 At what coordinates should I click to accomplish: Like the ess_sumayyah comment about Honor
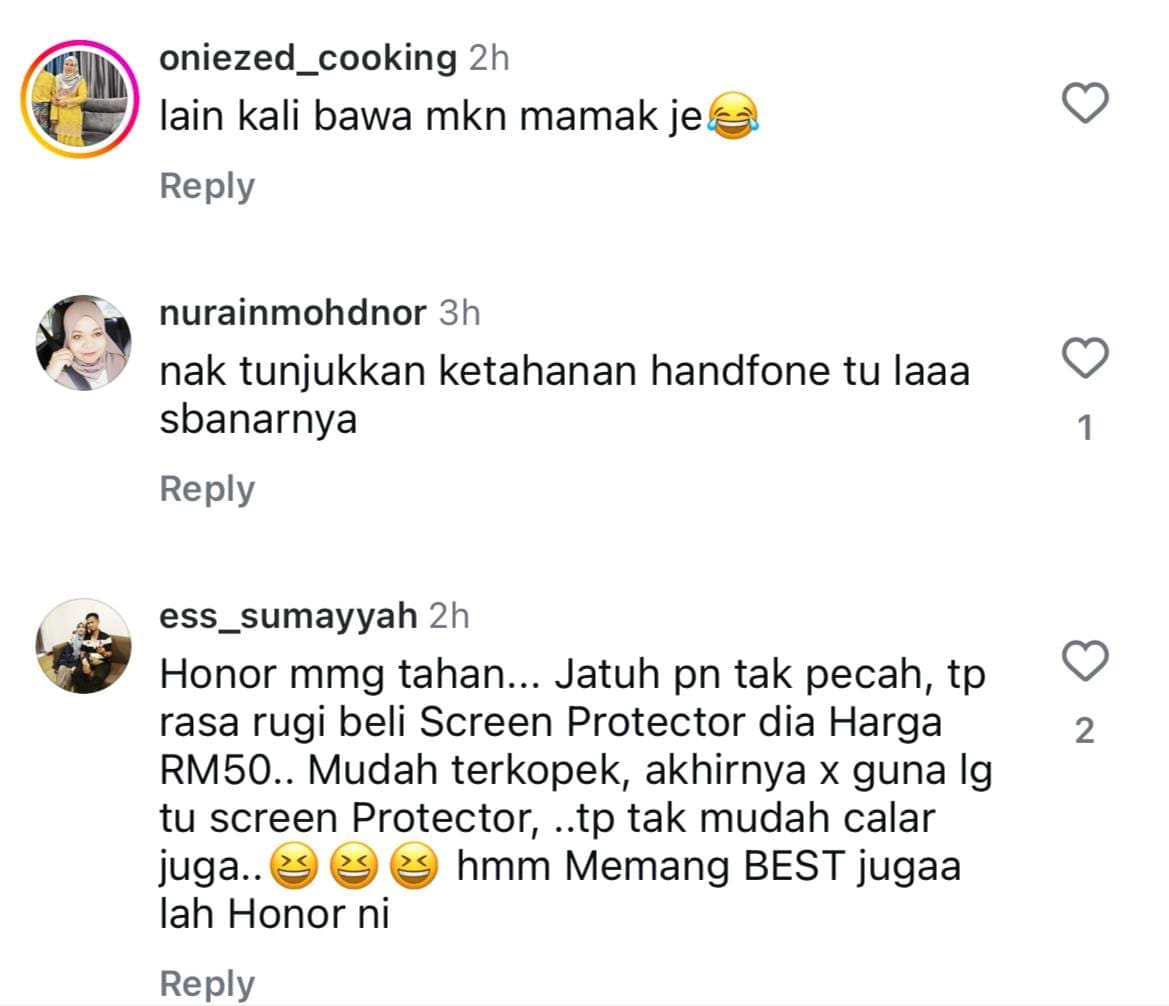coord(1086,661)
